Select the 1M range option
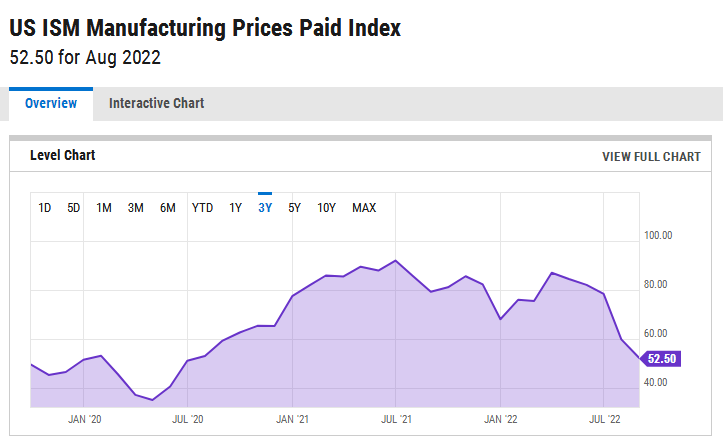Screen dimensions: 723x444 tap(104, 208)
